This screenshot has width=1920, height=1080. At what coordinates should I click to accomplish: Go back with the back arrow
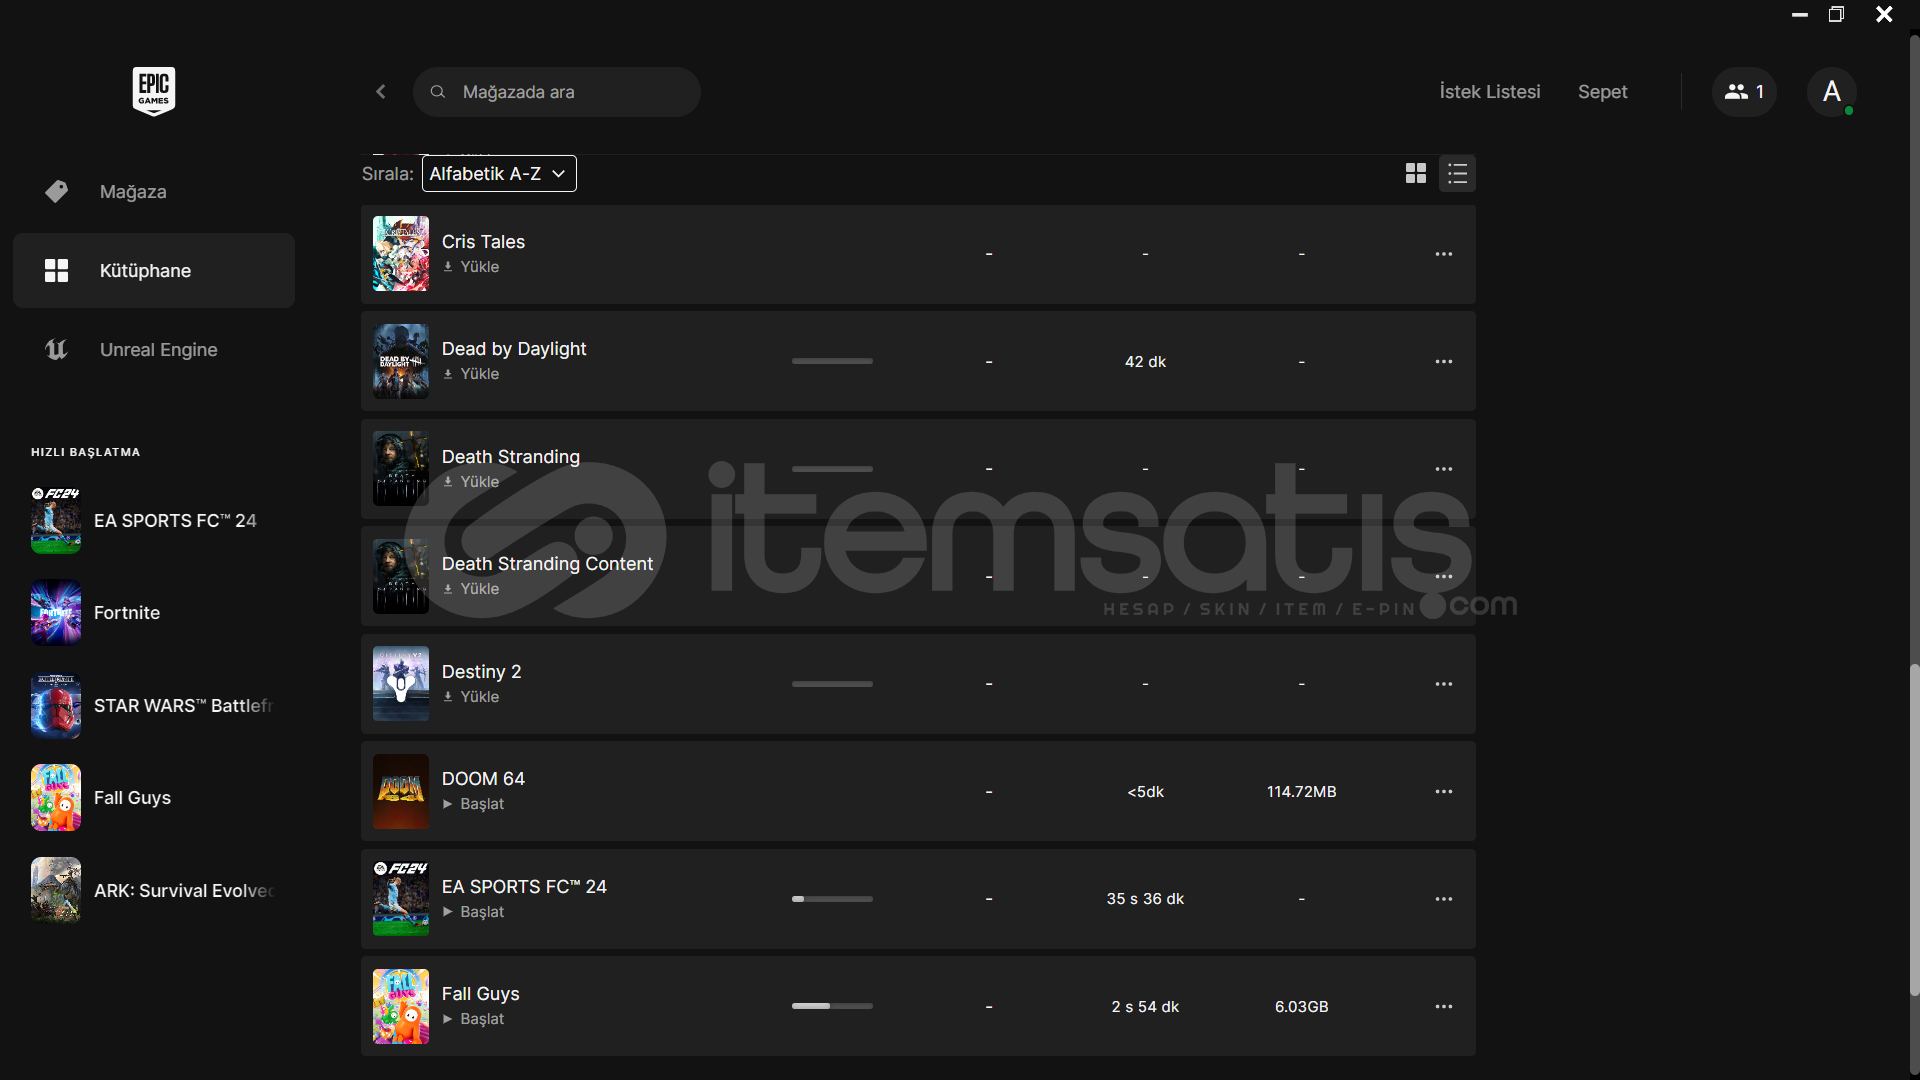[x=381, y=92]
